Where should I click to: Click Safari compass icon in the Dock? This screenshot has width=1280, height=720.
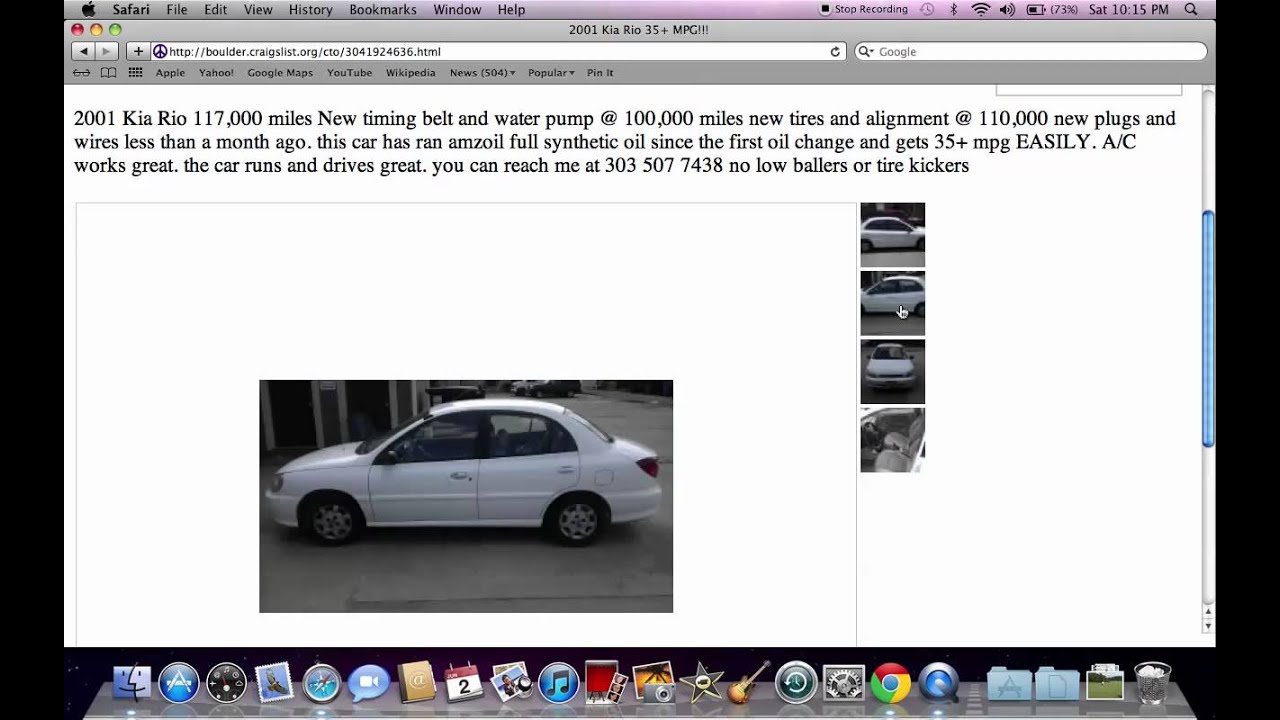(321, 684)
